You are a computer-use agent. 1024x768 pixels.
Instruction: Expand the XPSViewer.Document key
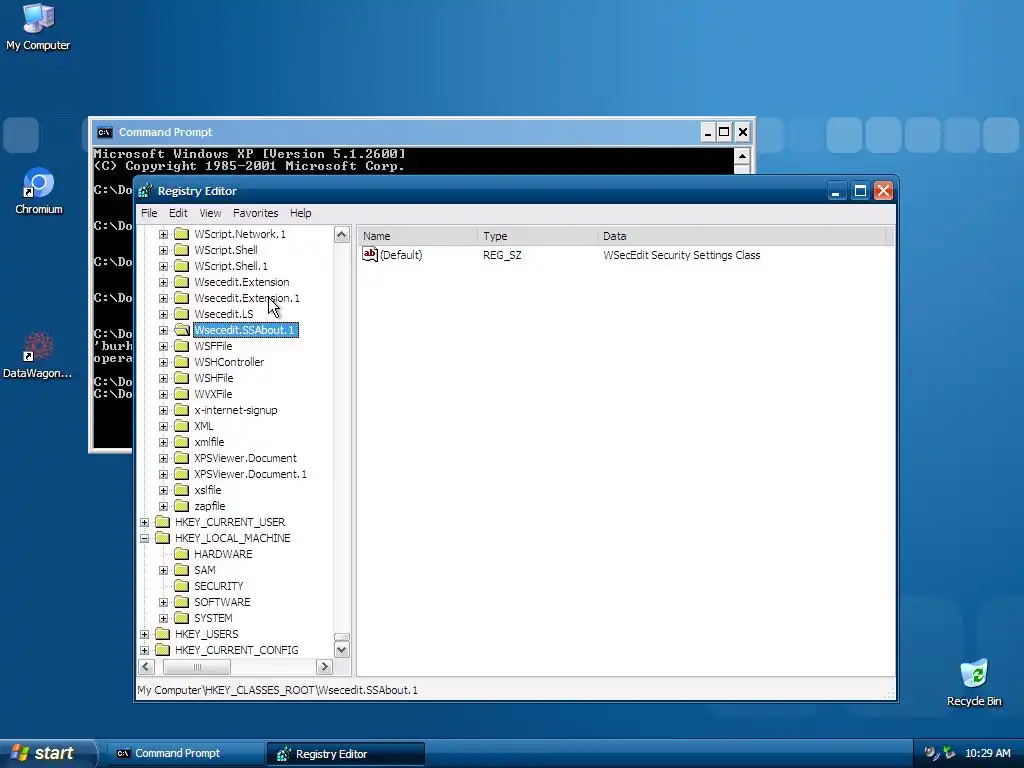coord(163,458)
